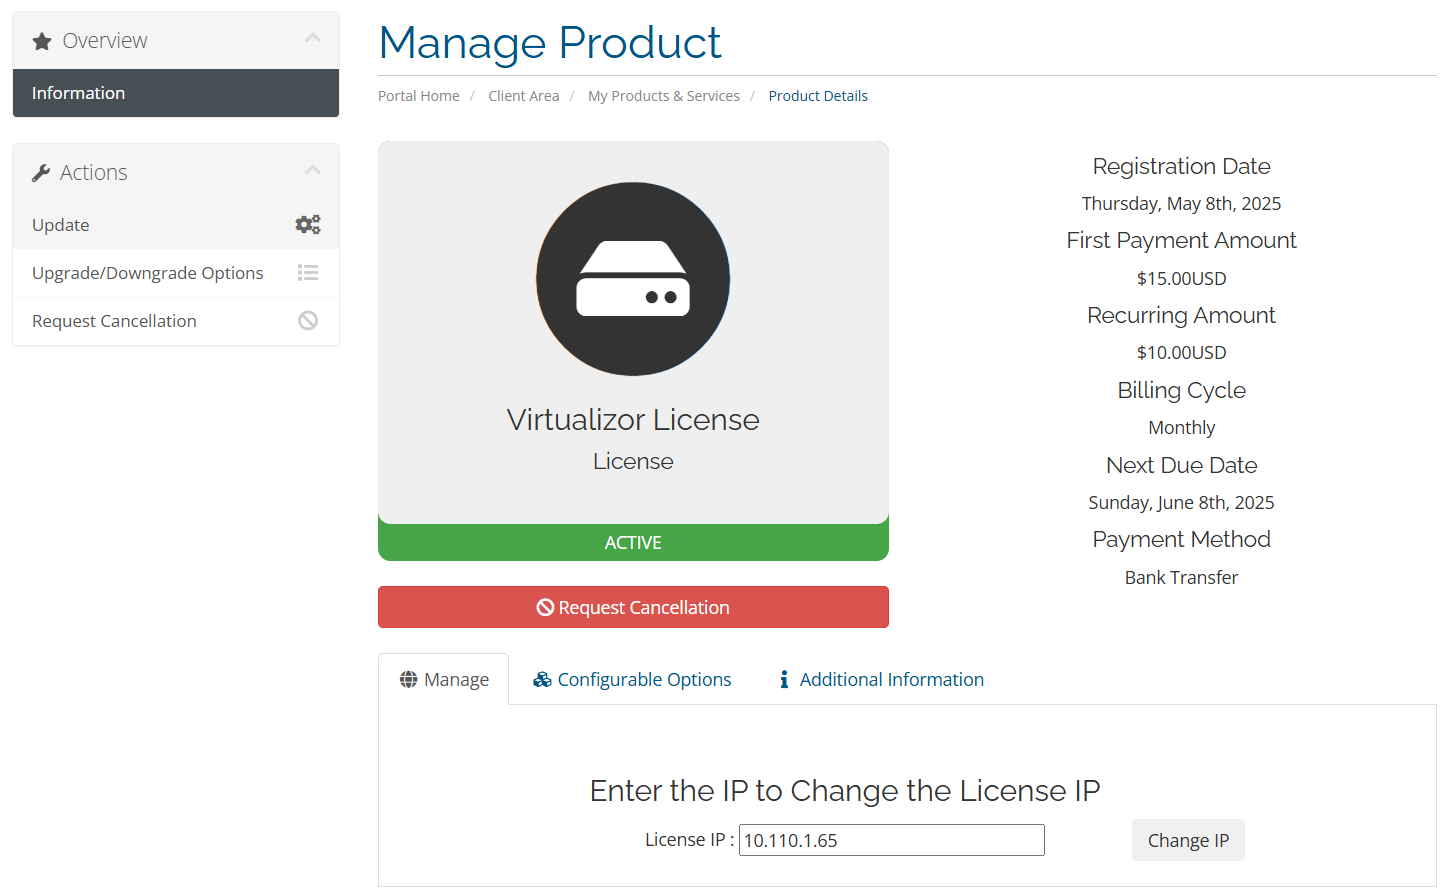Choose Request Cancellation from the Actions sidebar
This screenshot has width=1455, height=890.
point(176,321)
